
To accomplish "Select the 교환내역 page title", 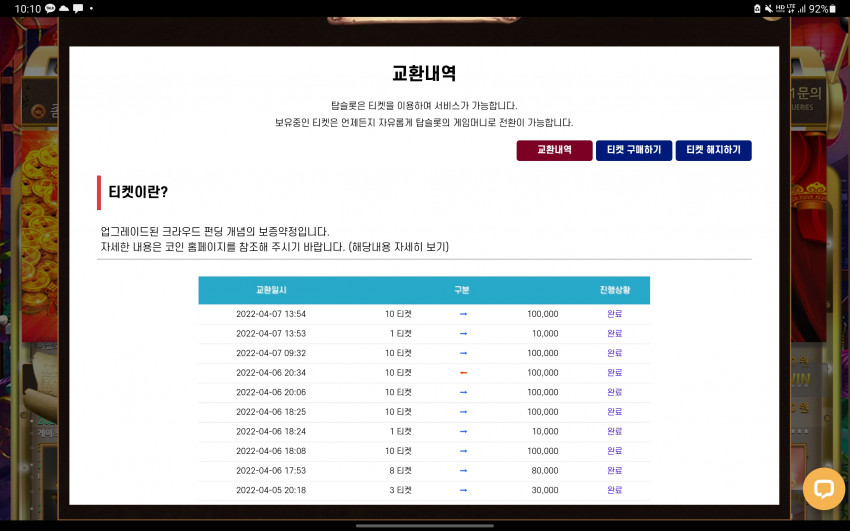I will [424, 73].
